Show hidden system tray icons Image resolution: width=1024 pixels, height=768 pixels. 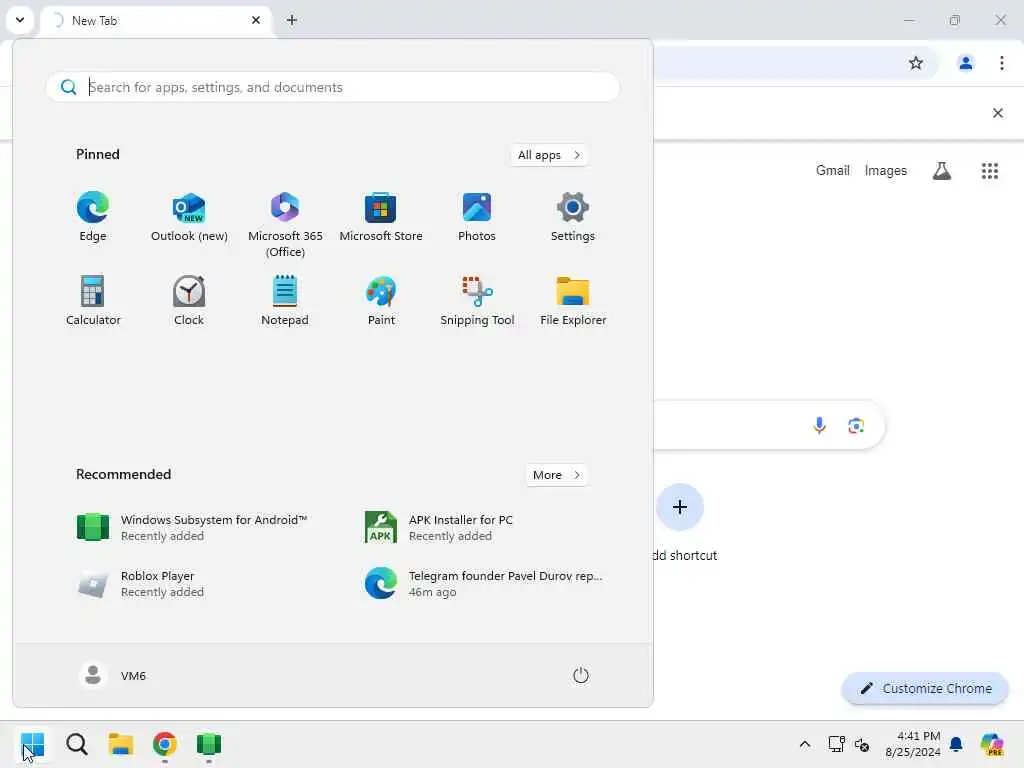(x=805, y=744)
